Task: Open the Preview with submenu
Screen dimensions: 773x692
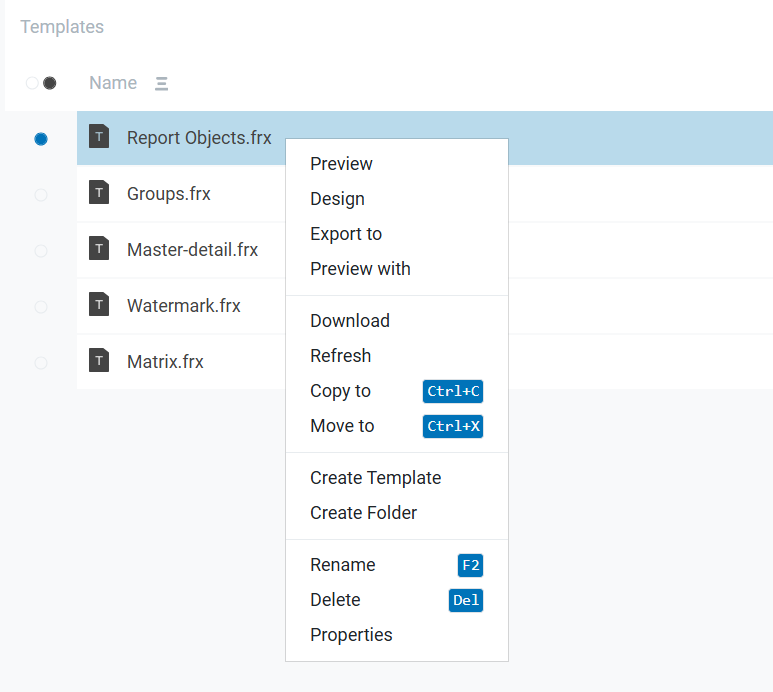Action: point(360,269)
